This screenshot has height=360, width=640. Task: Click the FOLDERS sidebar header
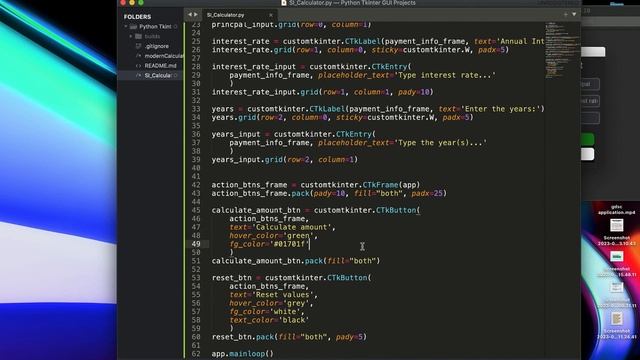[x=138, y=17]
